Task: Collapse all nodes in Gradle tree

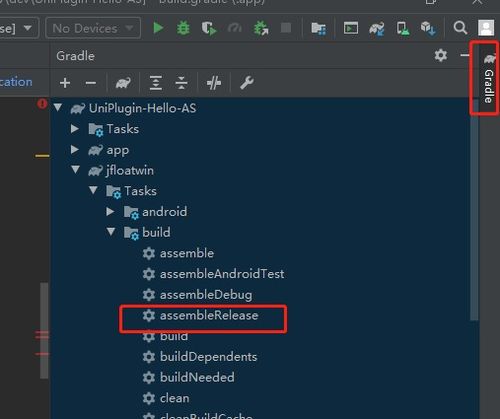Action: point(181,83)
